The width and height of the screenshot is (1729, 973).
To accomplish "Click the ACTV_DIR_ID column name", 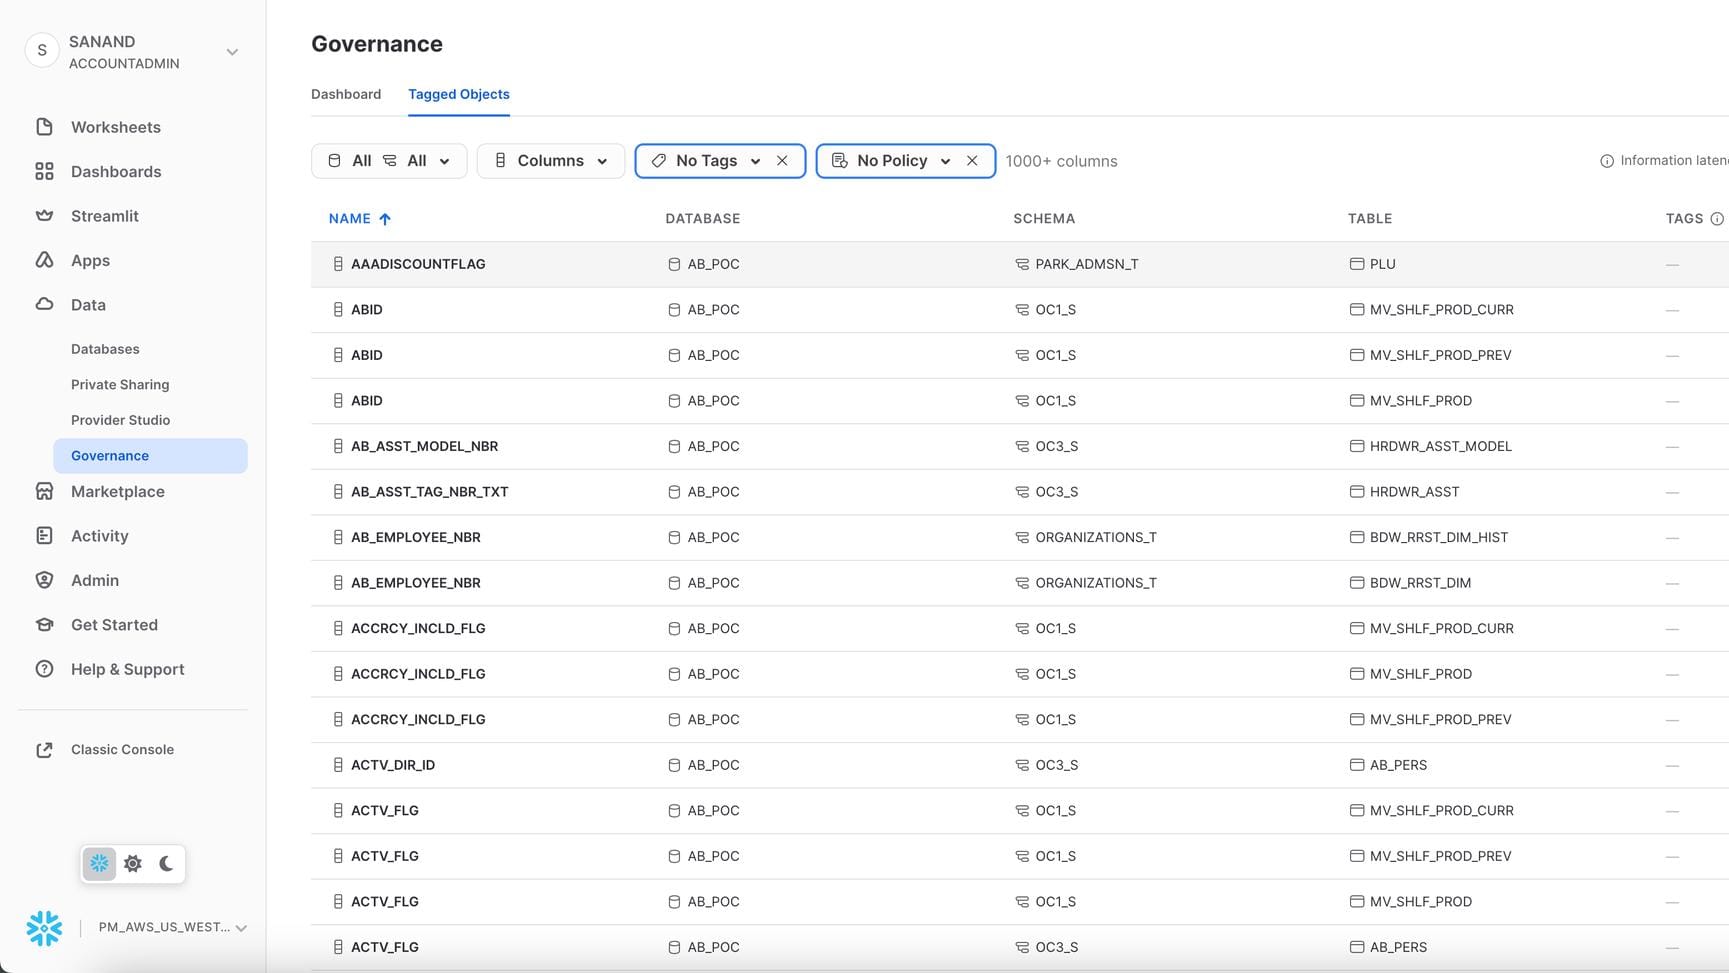I will 393,765.
